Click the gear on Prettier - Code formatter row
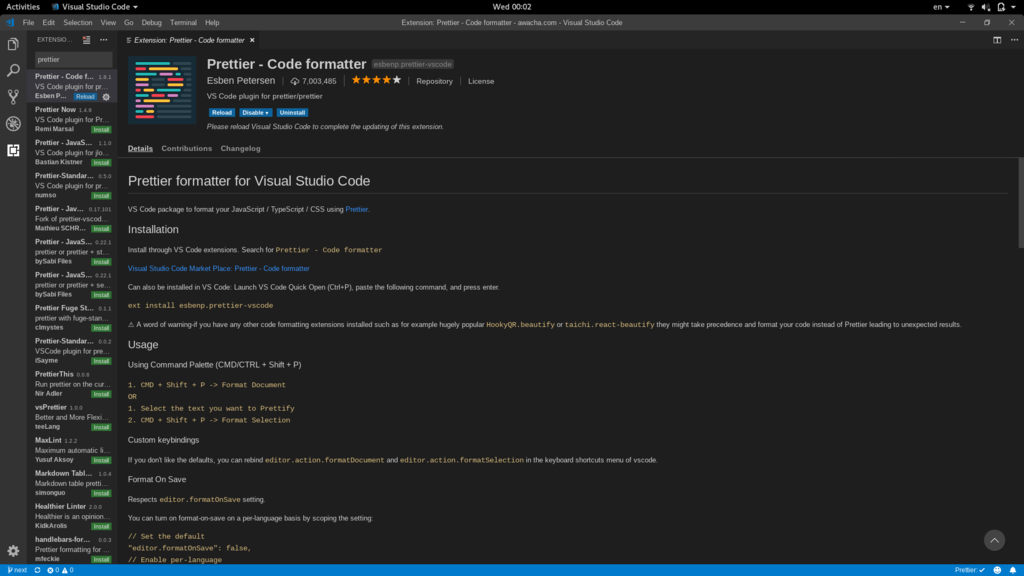 tap(106, 97)
